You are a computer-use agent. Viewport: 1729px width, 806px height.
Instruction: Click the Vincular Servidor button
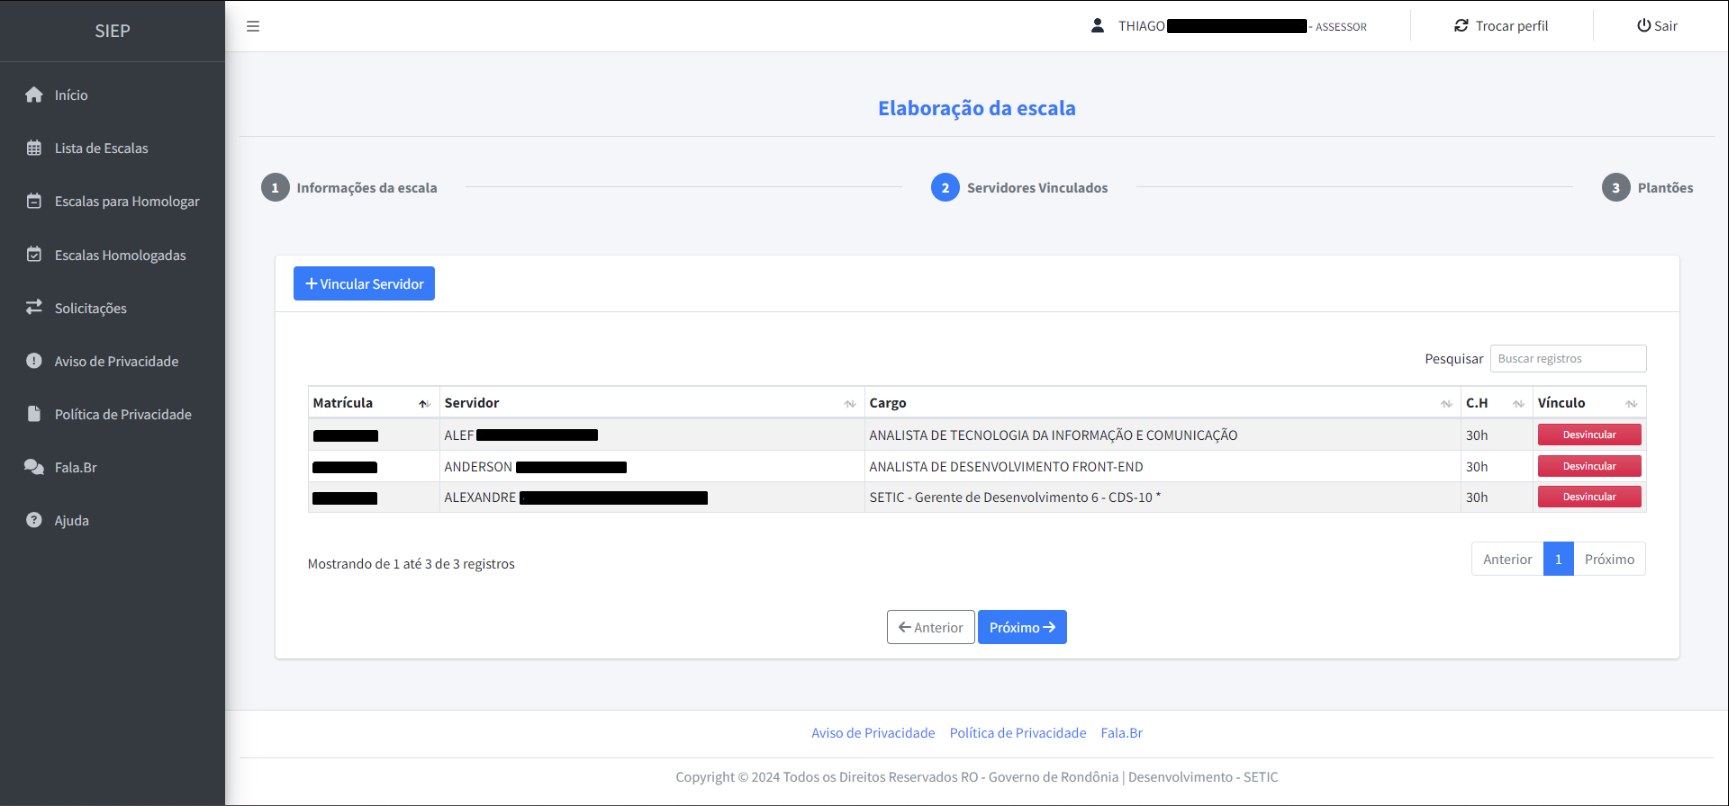tap(364, 283)
